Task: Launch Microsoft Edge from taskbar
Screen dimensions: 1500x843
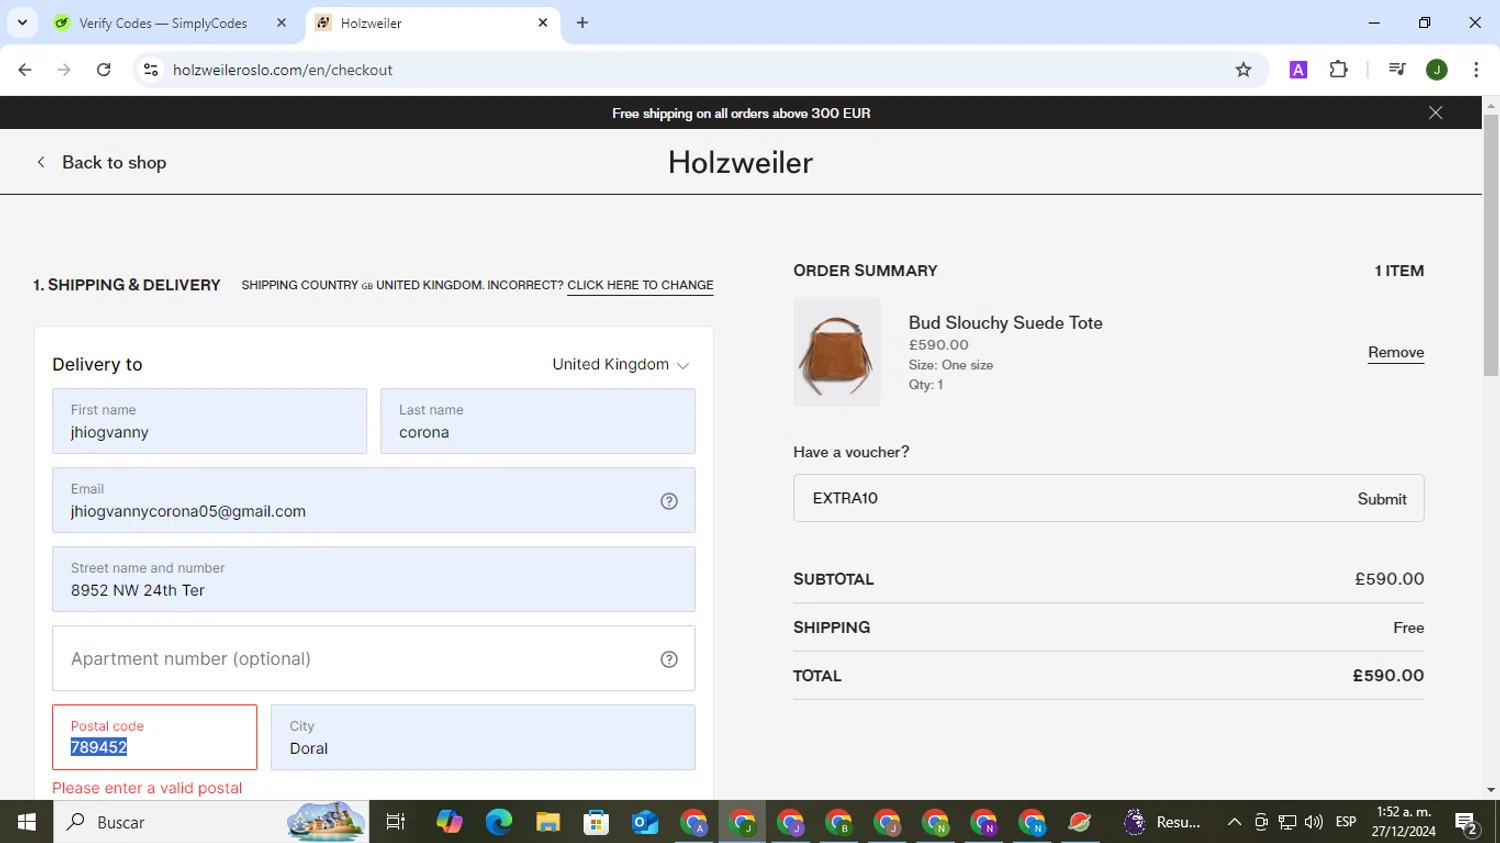Action: [498, 822]
